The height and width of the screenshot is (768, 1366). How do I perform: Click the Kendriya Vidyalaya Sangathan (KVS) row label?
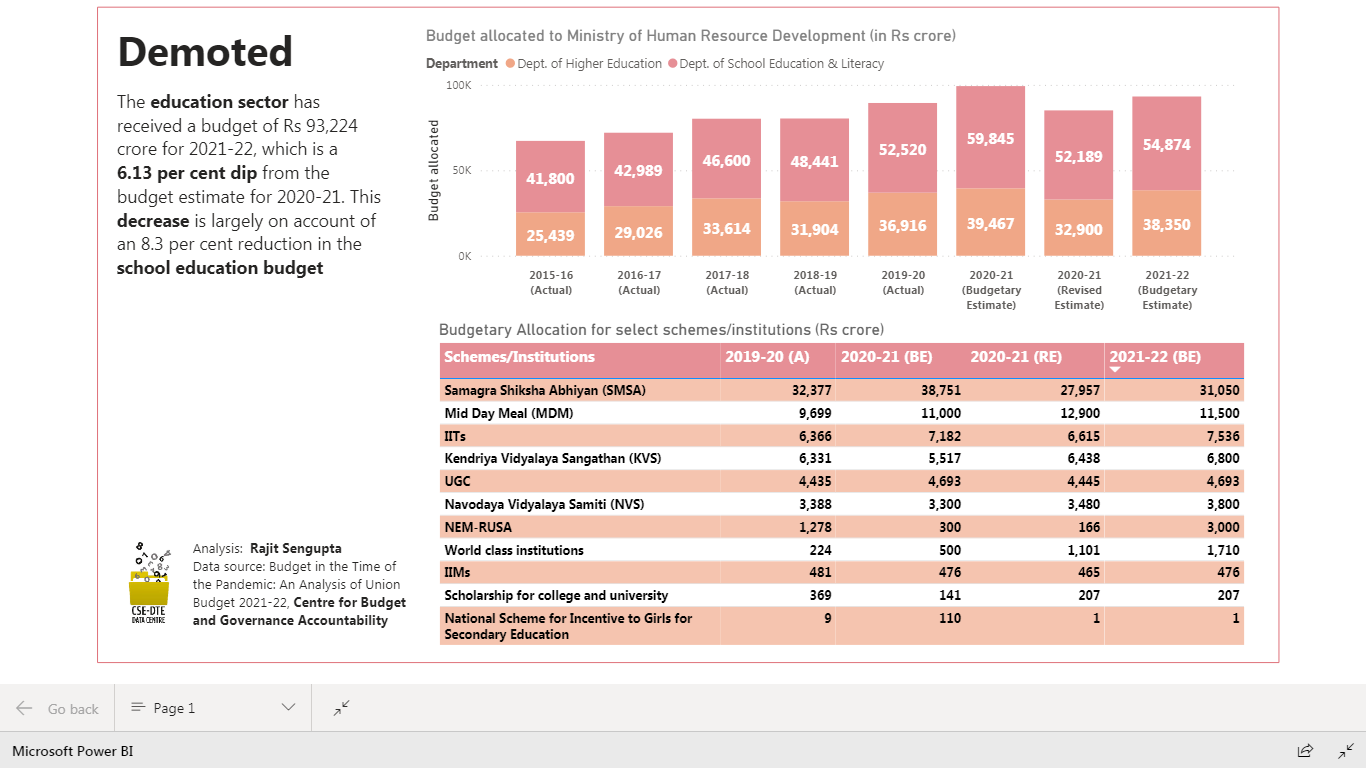click(553, 459)
